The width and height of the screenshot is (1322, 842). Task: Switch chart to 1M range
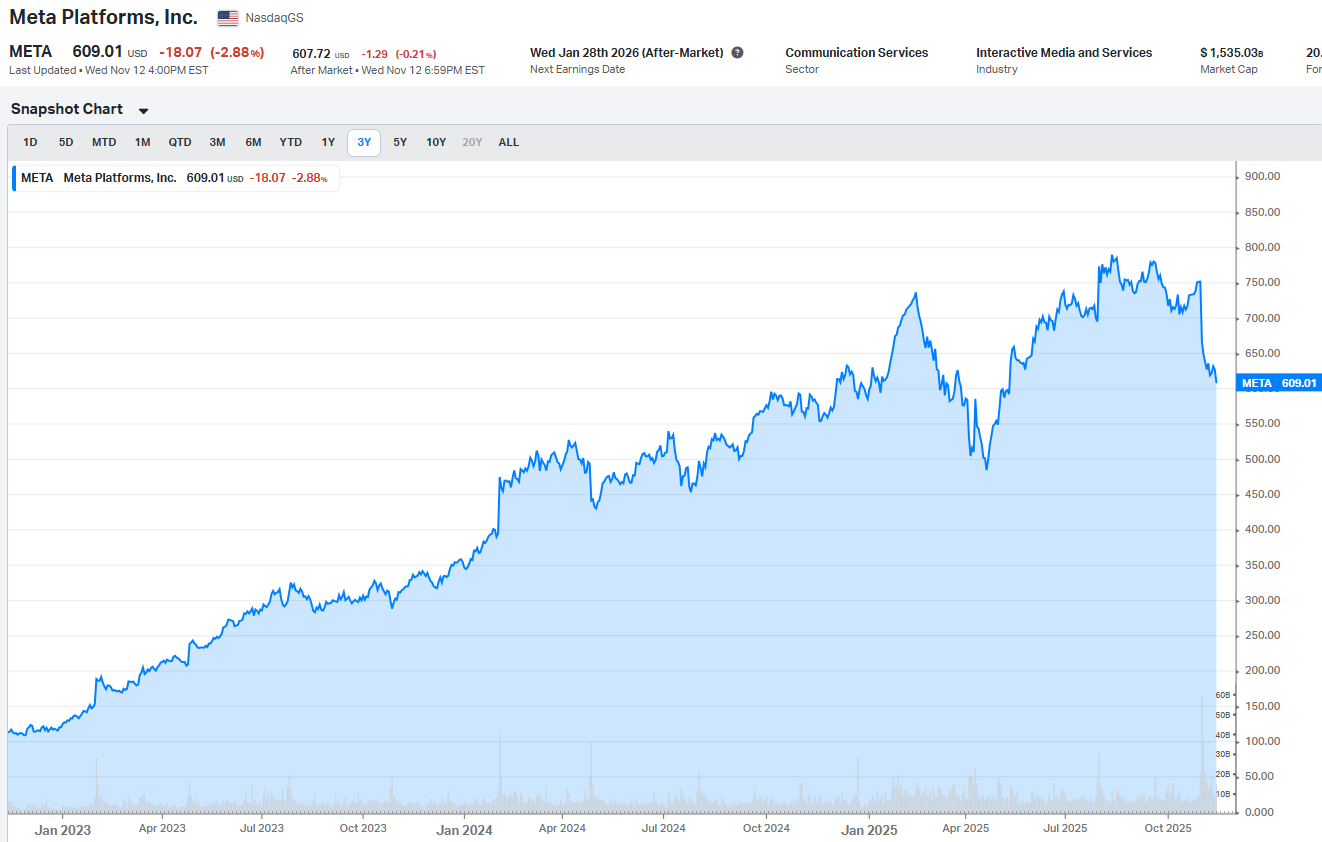(143, 142)
